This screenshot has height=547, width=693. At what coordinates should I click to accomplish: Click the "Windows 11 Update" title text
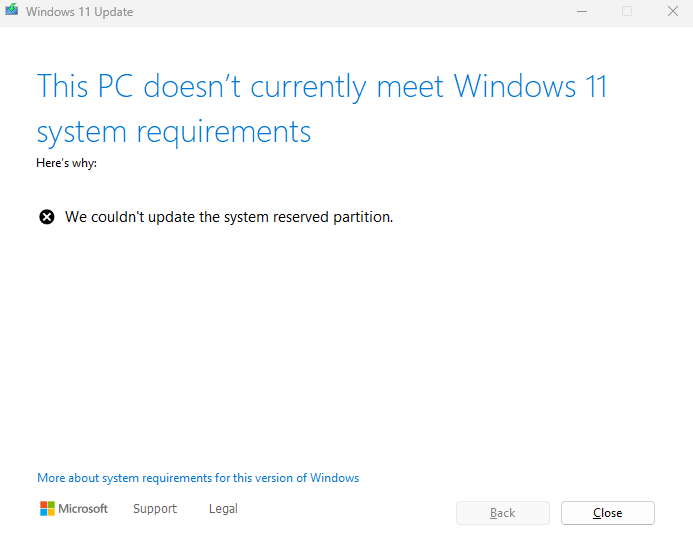click(x=79, y=12)
